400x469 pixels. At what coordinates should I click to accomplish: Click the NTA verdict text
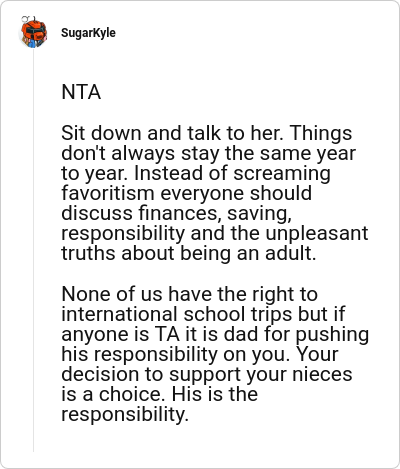pyautogui.click(x=81, y=92)
